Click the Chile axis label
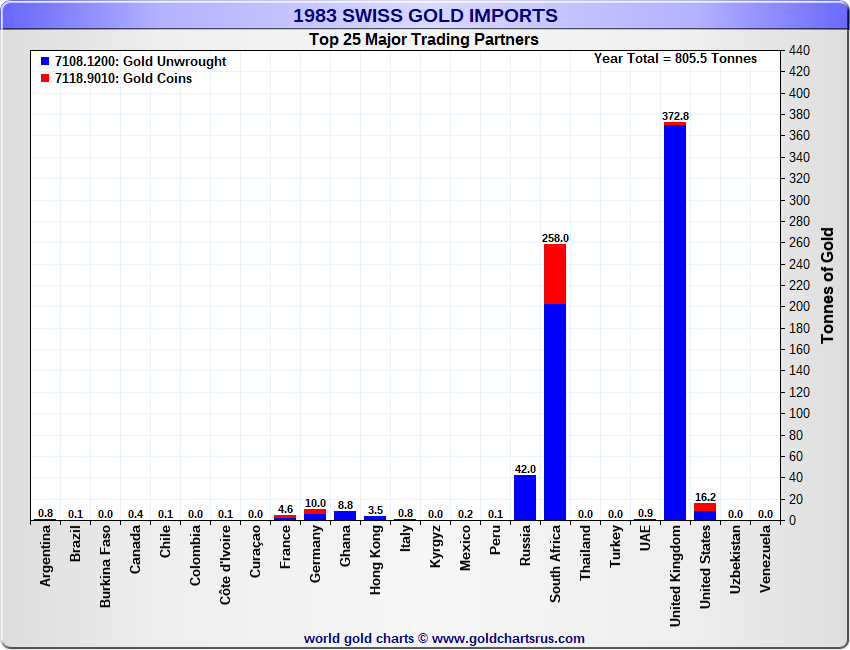This screenshot has height=650, width=850. click(165, 541)
